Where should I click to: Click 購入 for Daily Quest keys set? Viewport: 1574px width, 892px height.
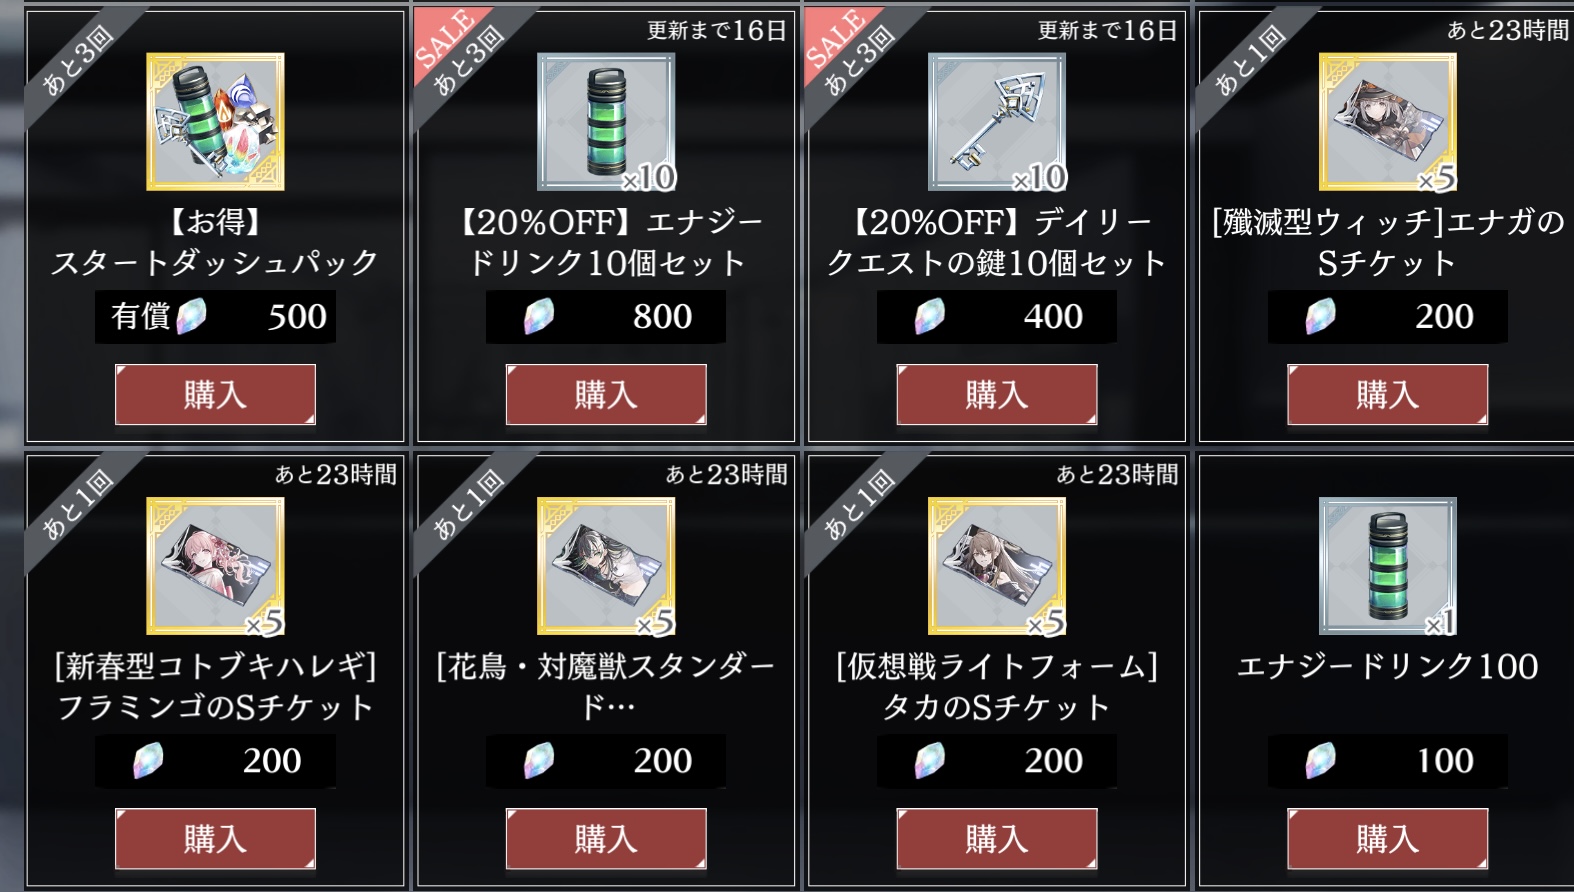997,395
